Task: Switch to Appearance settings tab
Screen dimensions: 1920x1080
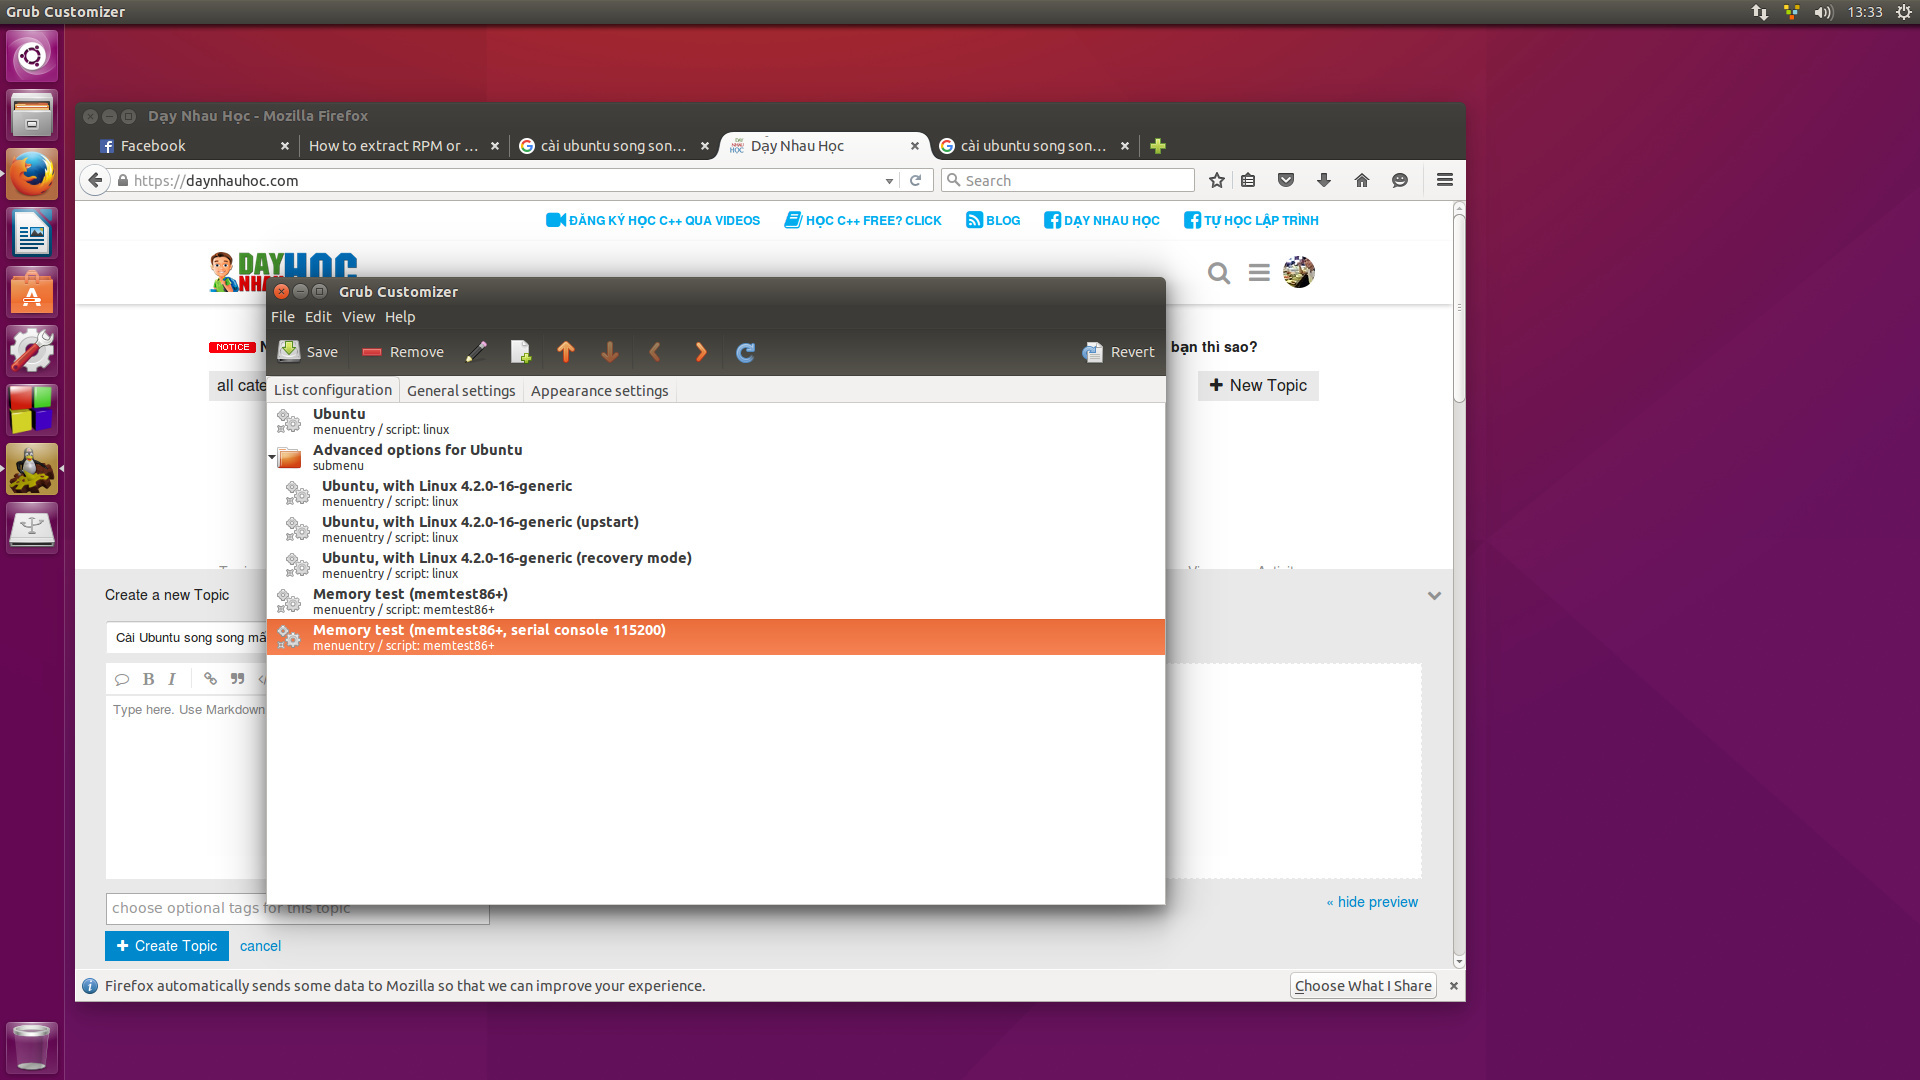Action: coord(599,390)
